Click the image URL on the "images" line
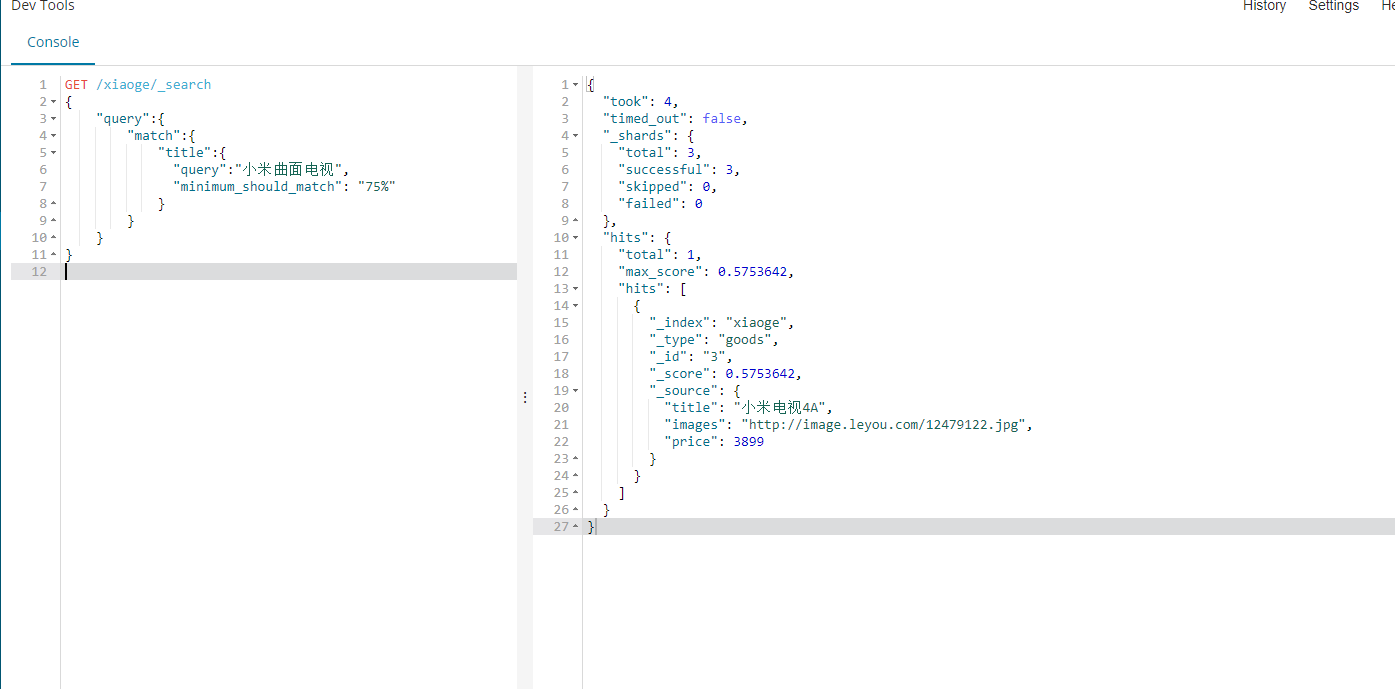The height and width of the screenshot is (689, 1395). coord(883,425)
